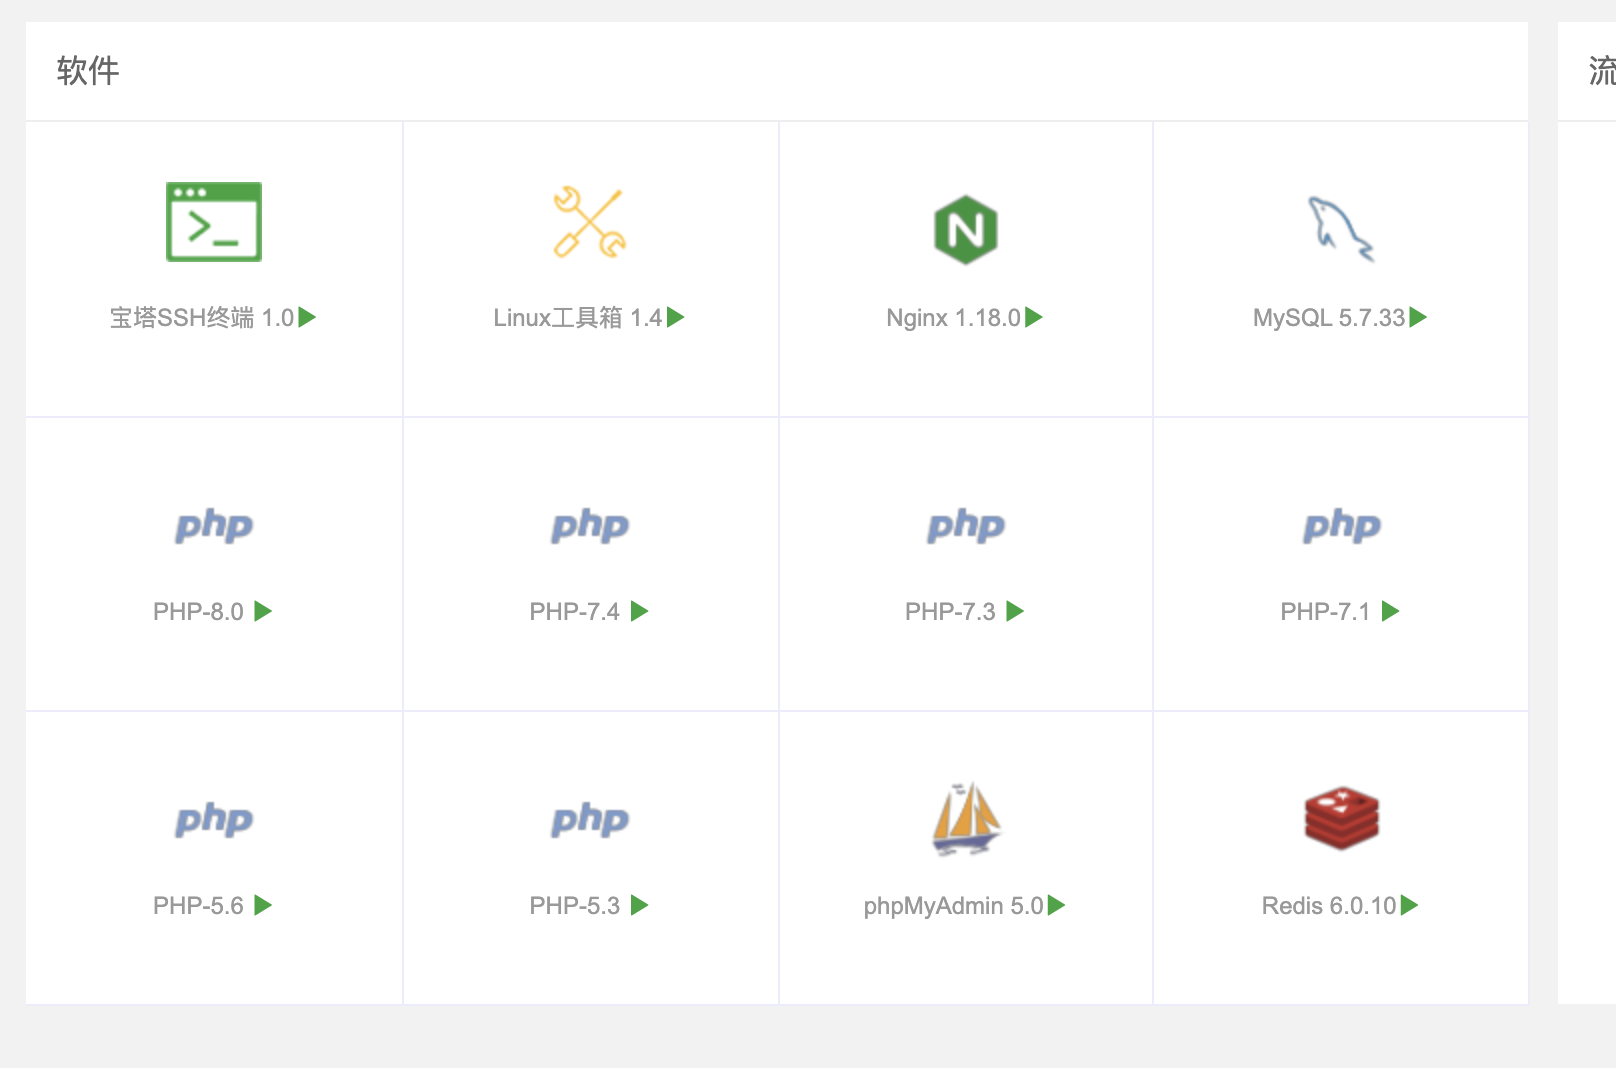Click green arrow beside phpMyAdmin 5.0
Screen dimensions: 1616x1068
click(1056, 905)
